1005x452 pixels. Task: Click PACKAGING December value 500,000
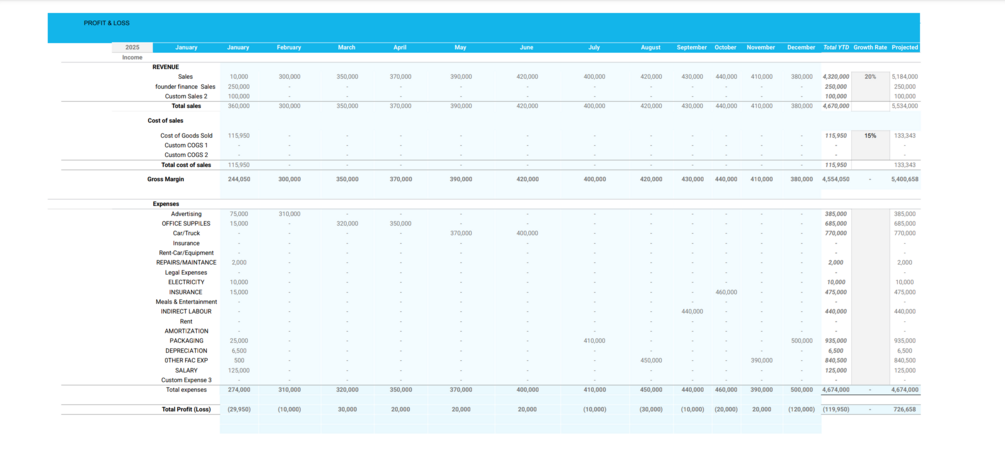point(801,340)
